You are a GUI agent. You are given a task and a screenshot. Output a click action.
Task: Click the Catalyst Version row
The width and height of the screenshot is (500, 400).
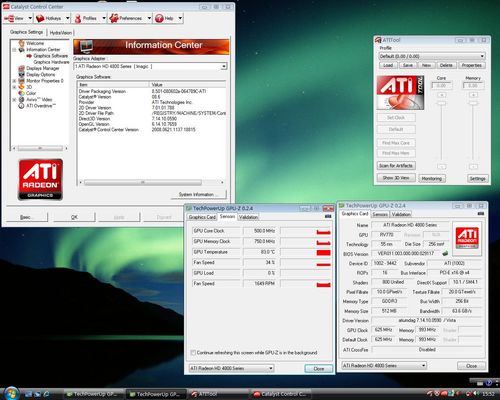click(152, 97)
